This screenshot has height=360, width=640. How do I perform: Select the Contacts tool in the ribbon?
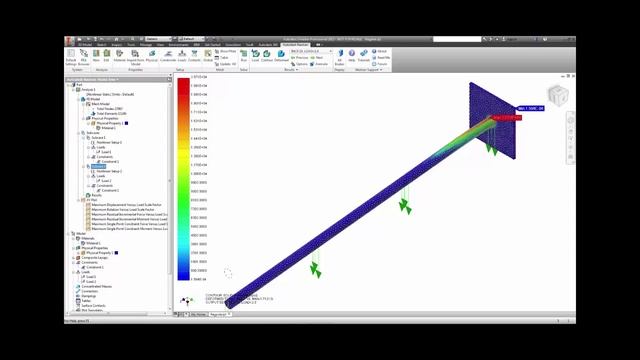(x=194, y=56)
